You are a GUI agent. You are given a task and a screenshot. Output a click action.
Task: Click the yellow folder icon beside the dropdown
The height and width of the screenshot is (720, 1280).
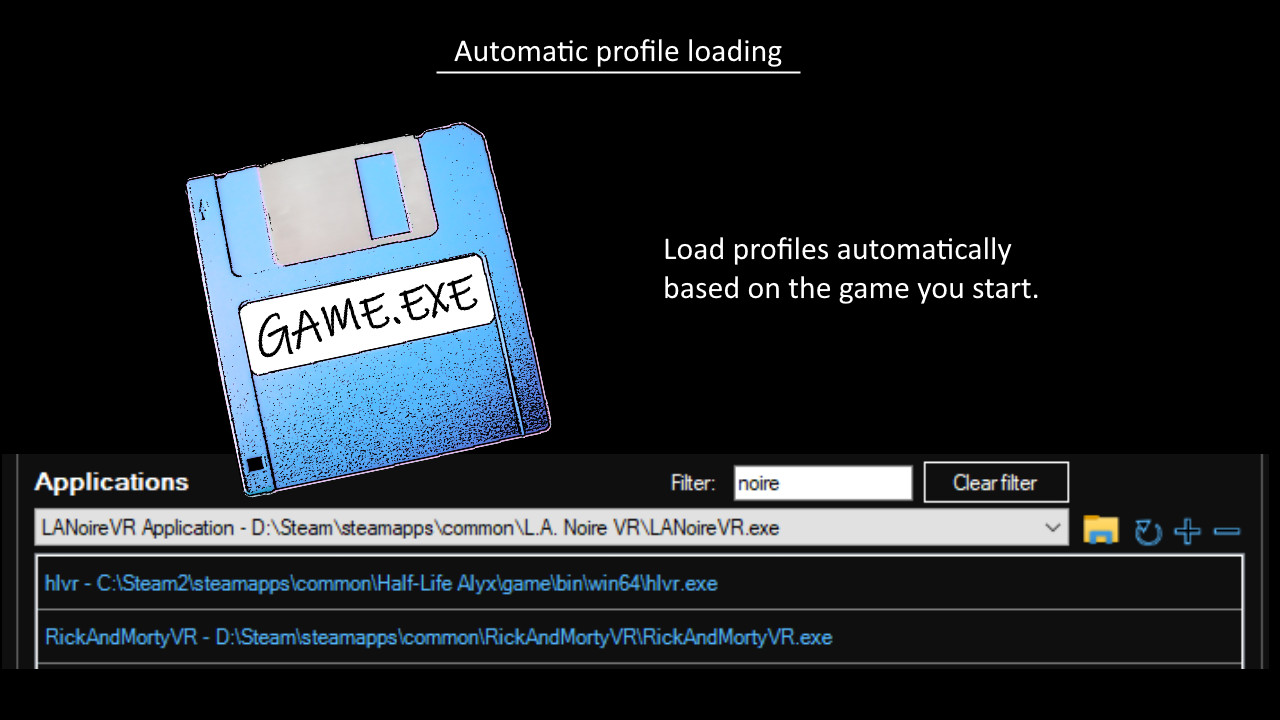click(1100, 528)
